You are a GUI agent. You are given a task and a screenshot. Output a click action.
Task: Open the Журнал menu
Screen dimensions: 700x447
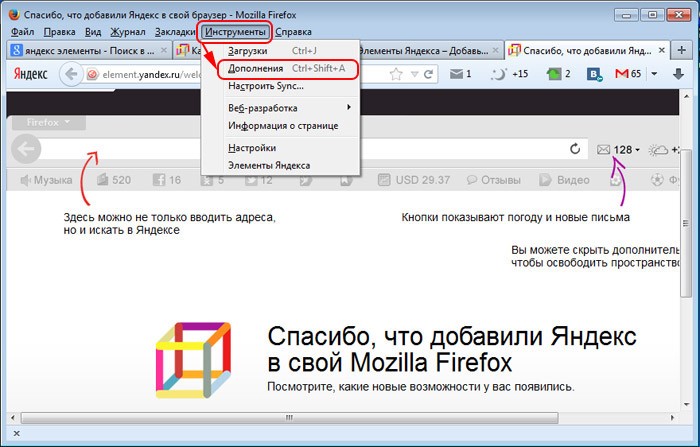coord(128,32)
